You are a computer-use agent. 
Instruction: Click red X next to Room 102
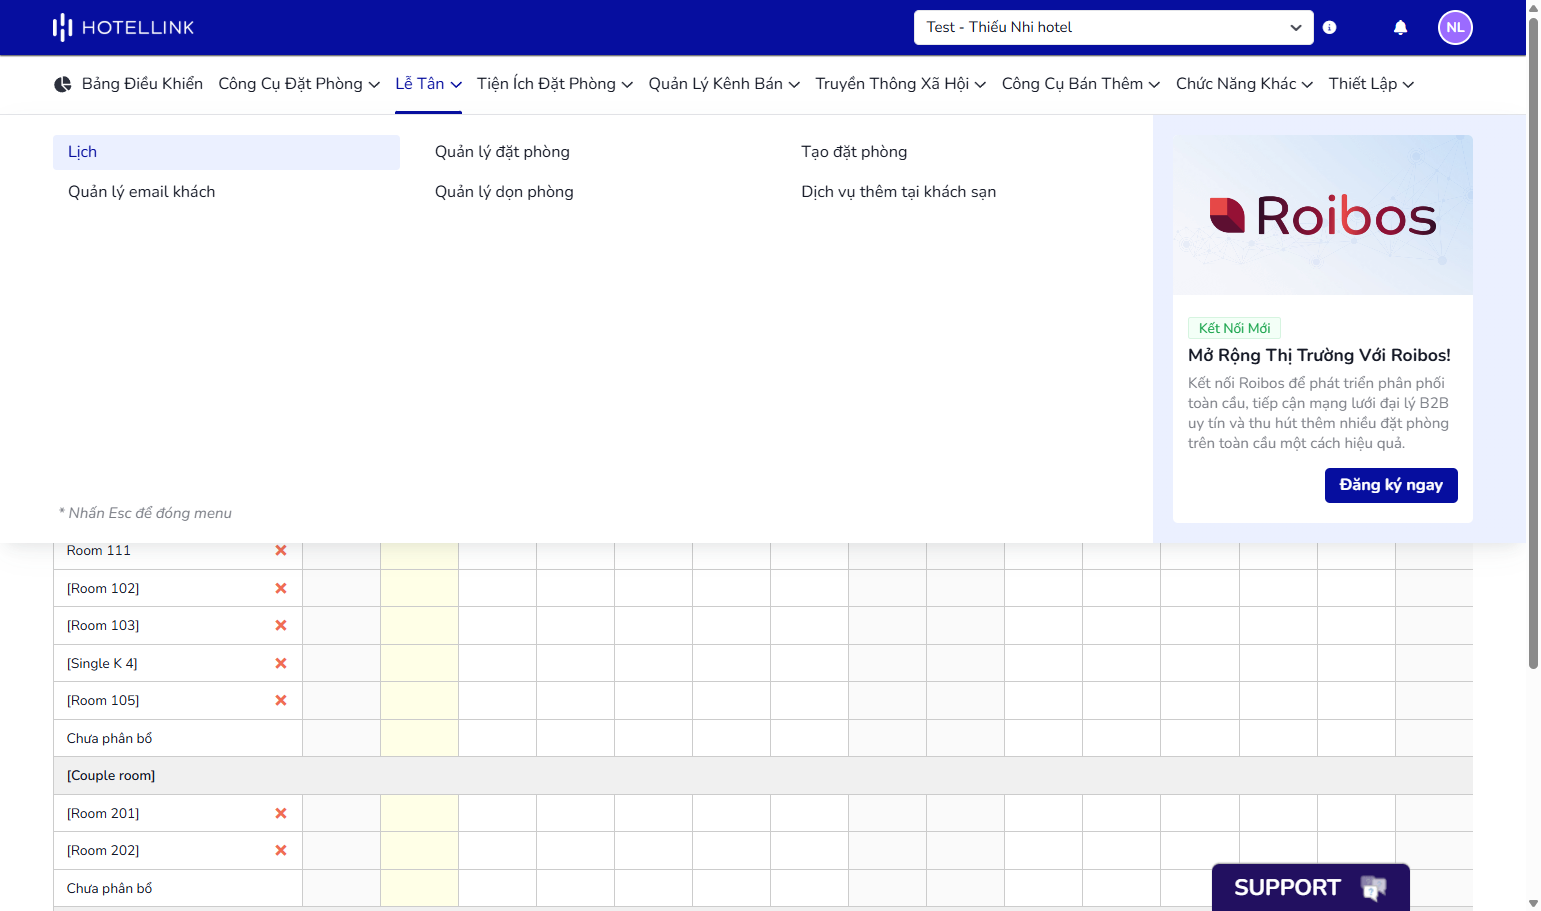281,588
